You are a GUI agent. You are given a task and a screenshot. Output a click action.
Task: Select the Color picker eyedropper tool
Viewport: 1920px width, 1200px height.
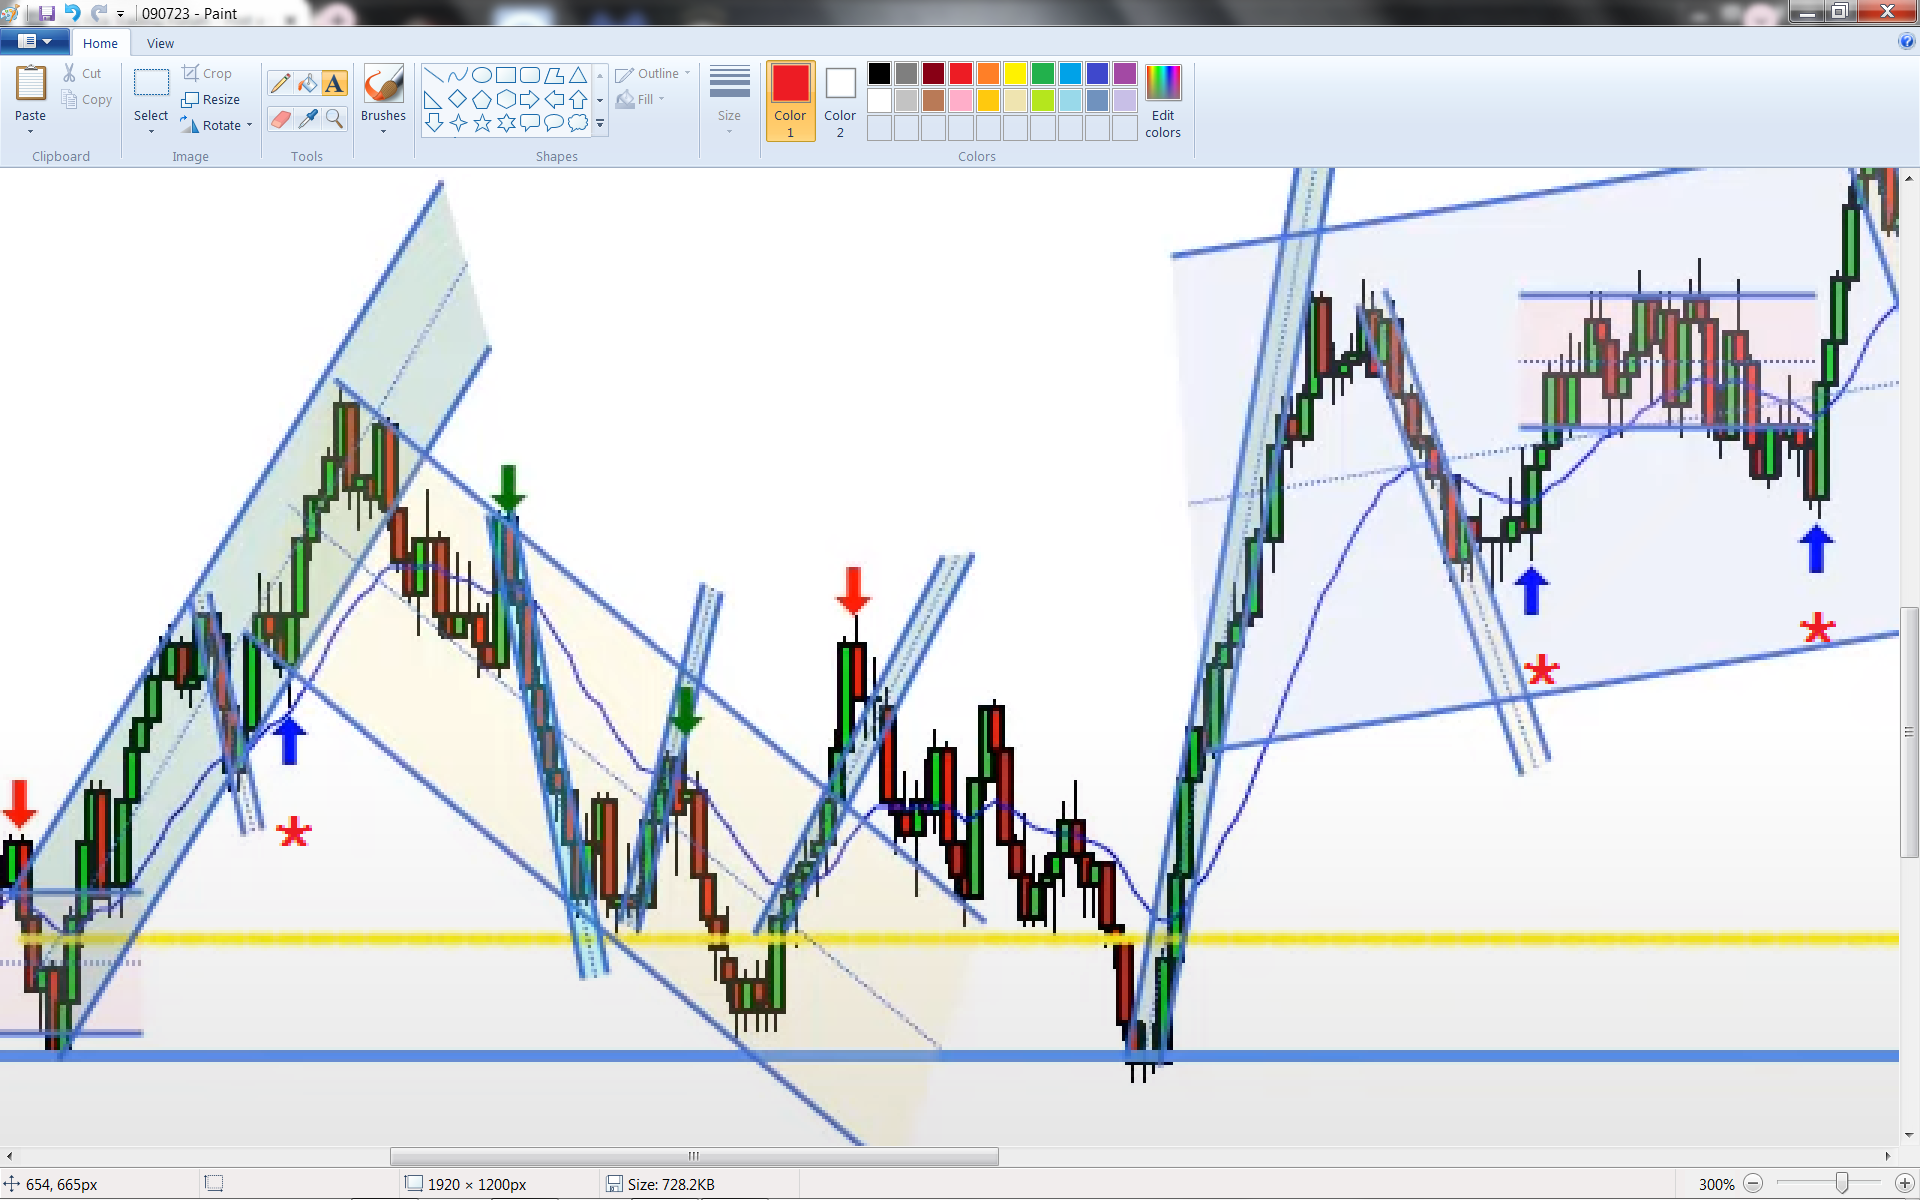tap(308, 119)
